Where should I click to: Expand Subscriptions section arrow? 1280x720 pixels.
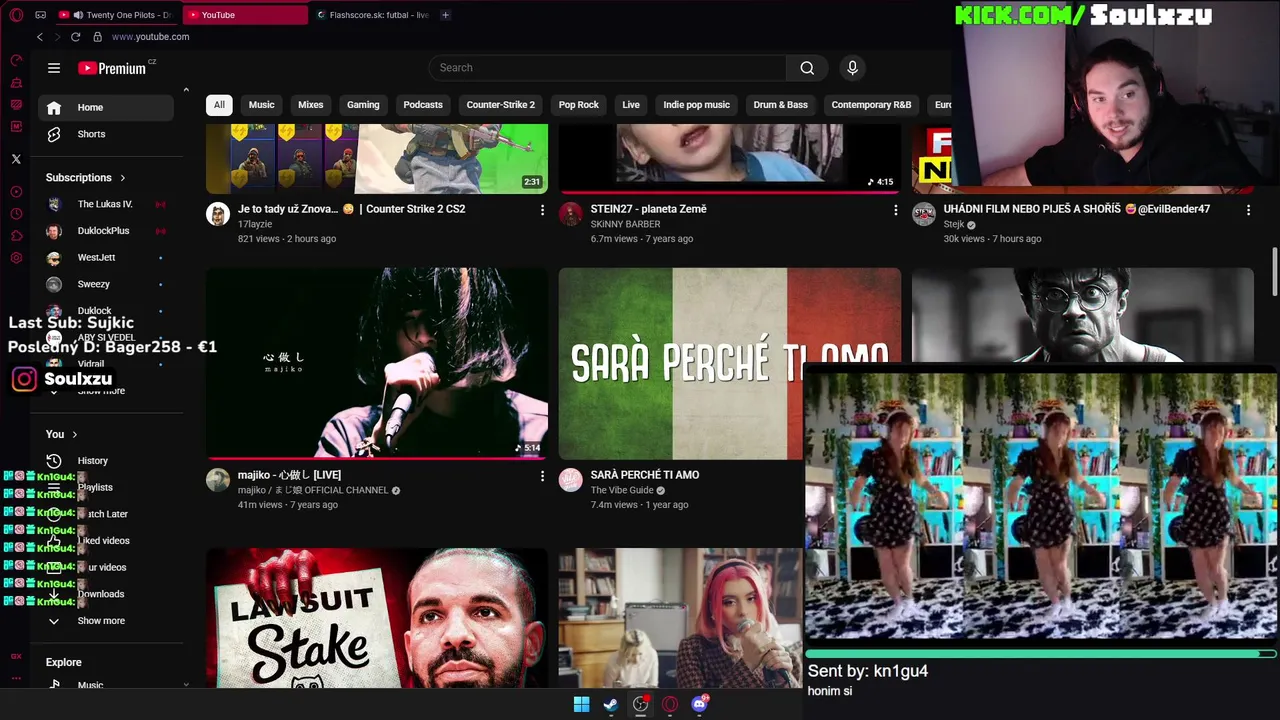pos(123,178)
